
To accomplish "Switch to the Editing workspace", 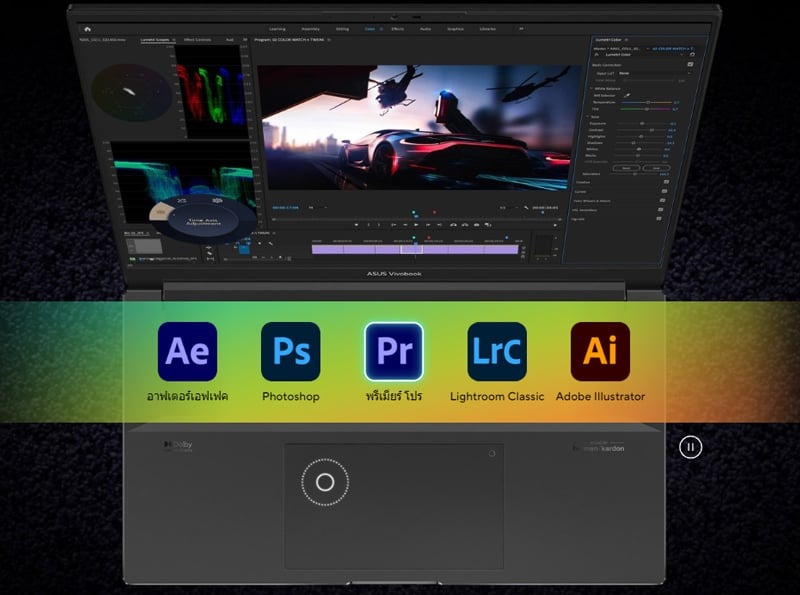I will click(x=342, y=29).
